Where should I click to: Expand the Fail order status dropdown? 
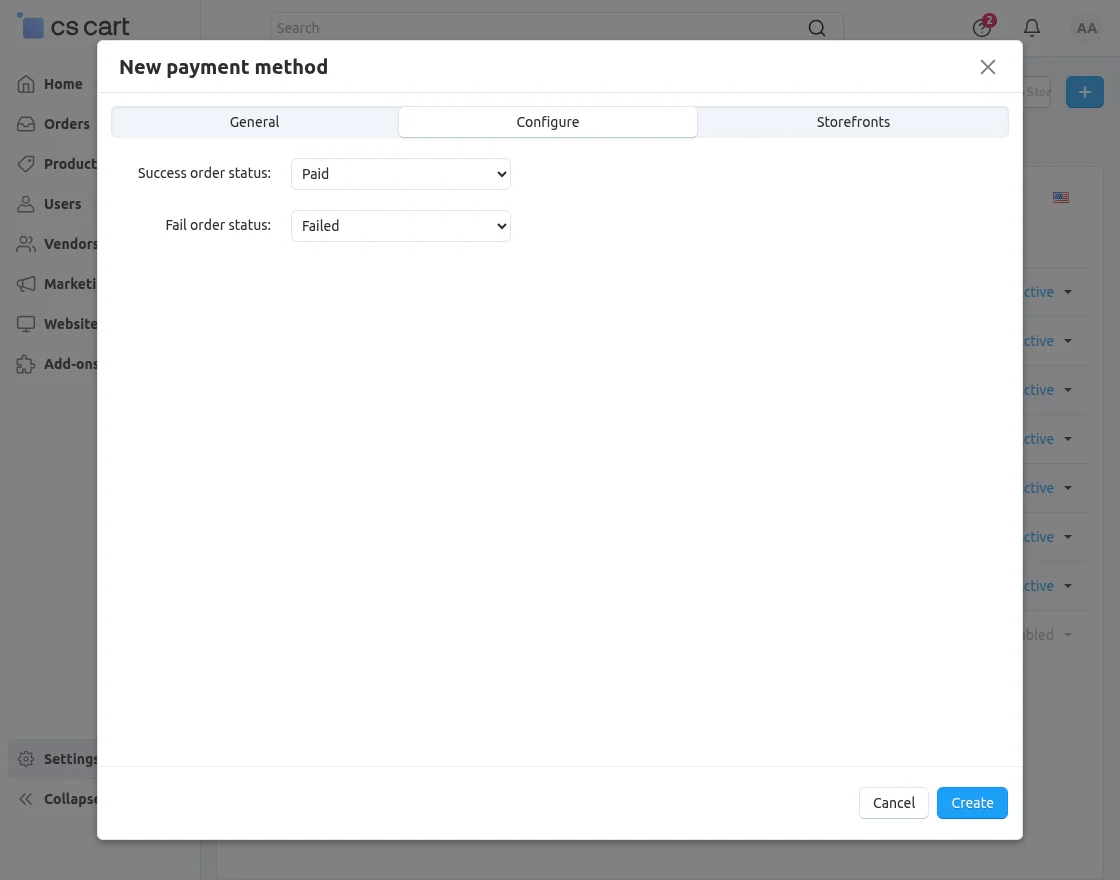[x=401, y=226]
